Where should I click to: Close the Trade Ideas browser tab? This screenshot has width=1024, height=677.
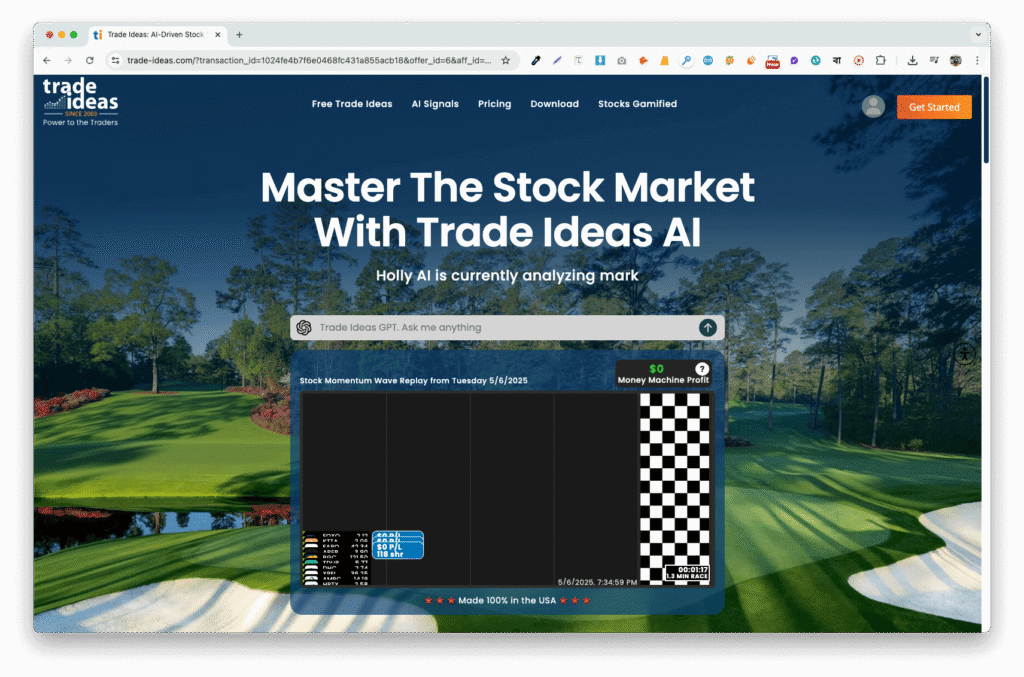[217, 35]
